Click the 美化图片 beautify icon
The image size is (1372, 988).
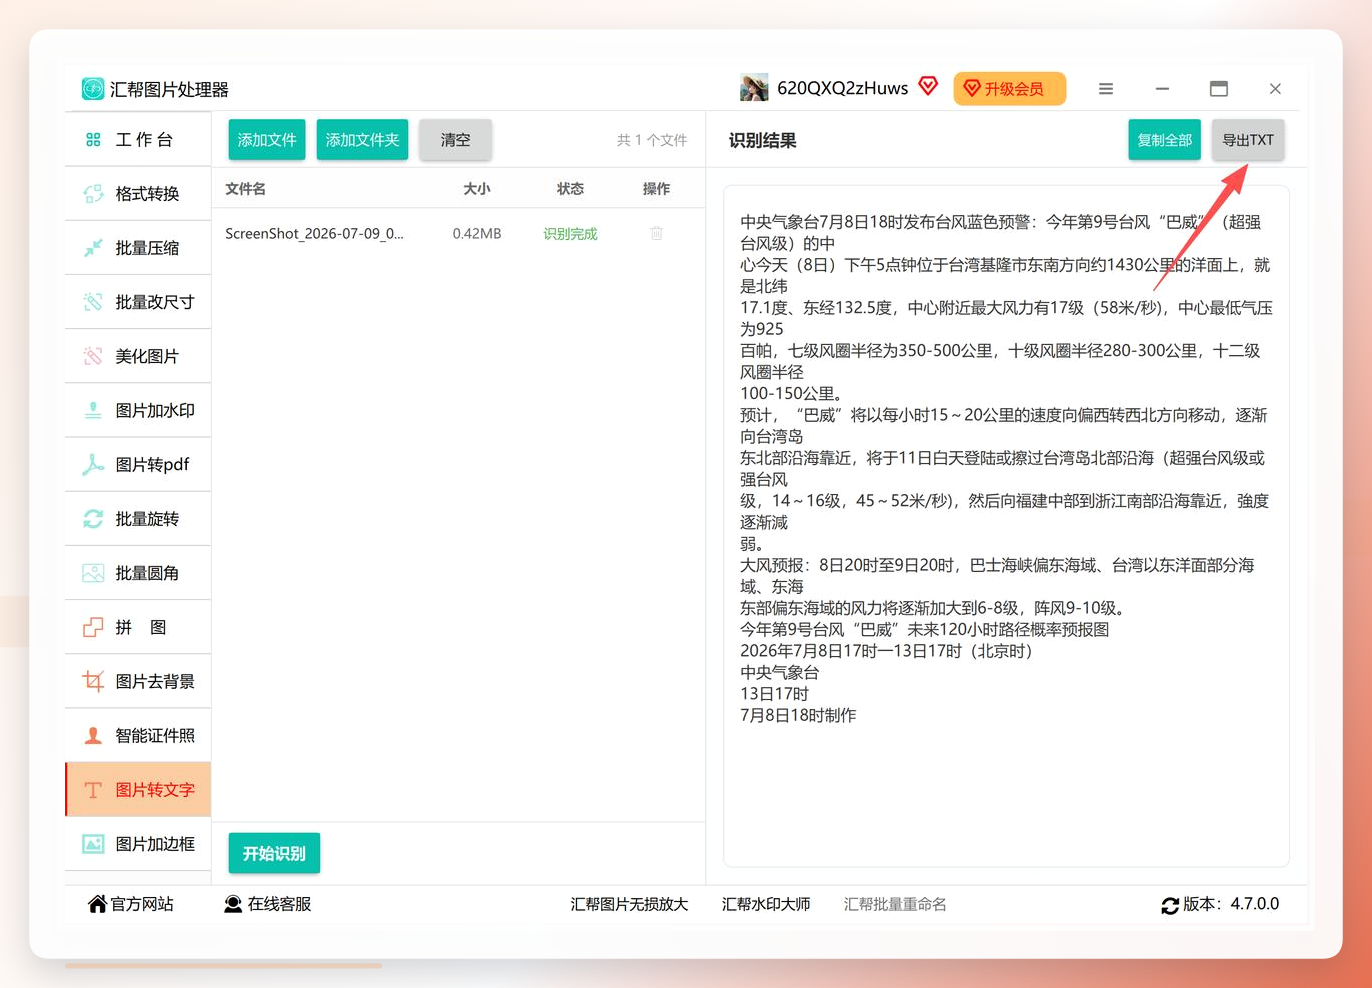pyautogui.click(x=93, y=356)
